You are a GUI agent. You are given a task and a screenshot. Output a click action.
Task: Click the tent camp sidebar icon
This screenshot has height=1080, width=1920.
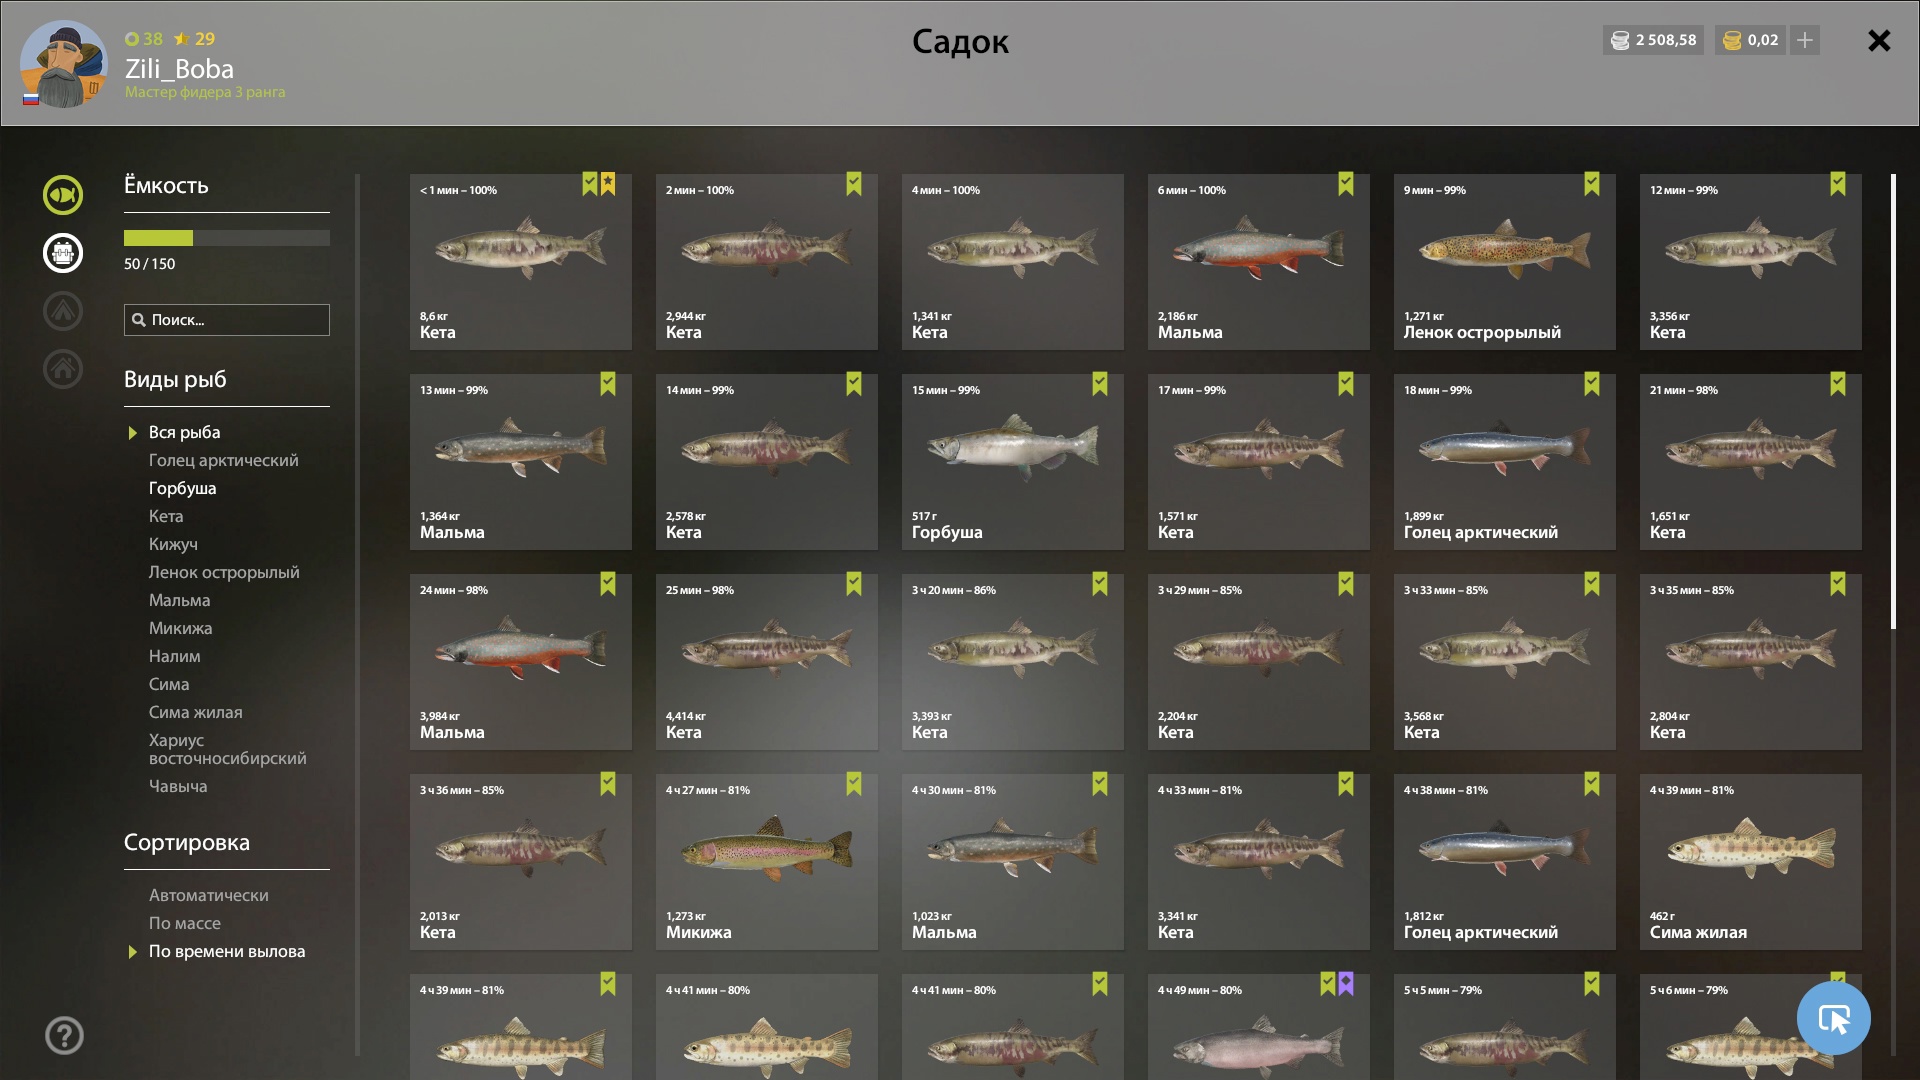click(x=62, y=311)
